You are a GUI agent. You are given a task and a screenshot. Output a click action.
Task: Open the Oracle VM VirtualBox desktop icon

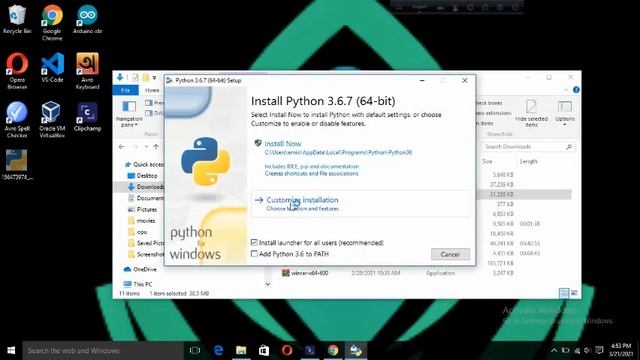pyautogui.click(x=52, y=119)
